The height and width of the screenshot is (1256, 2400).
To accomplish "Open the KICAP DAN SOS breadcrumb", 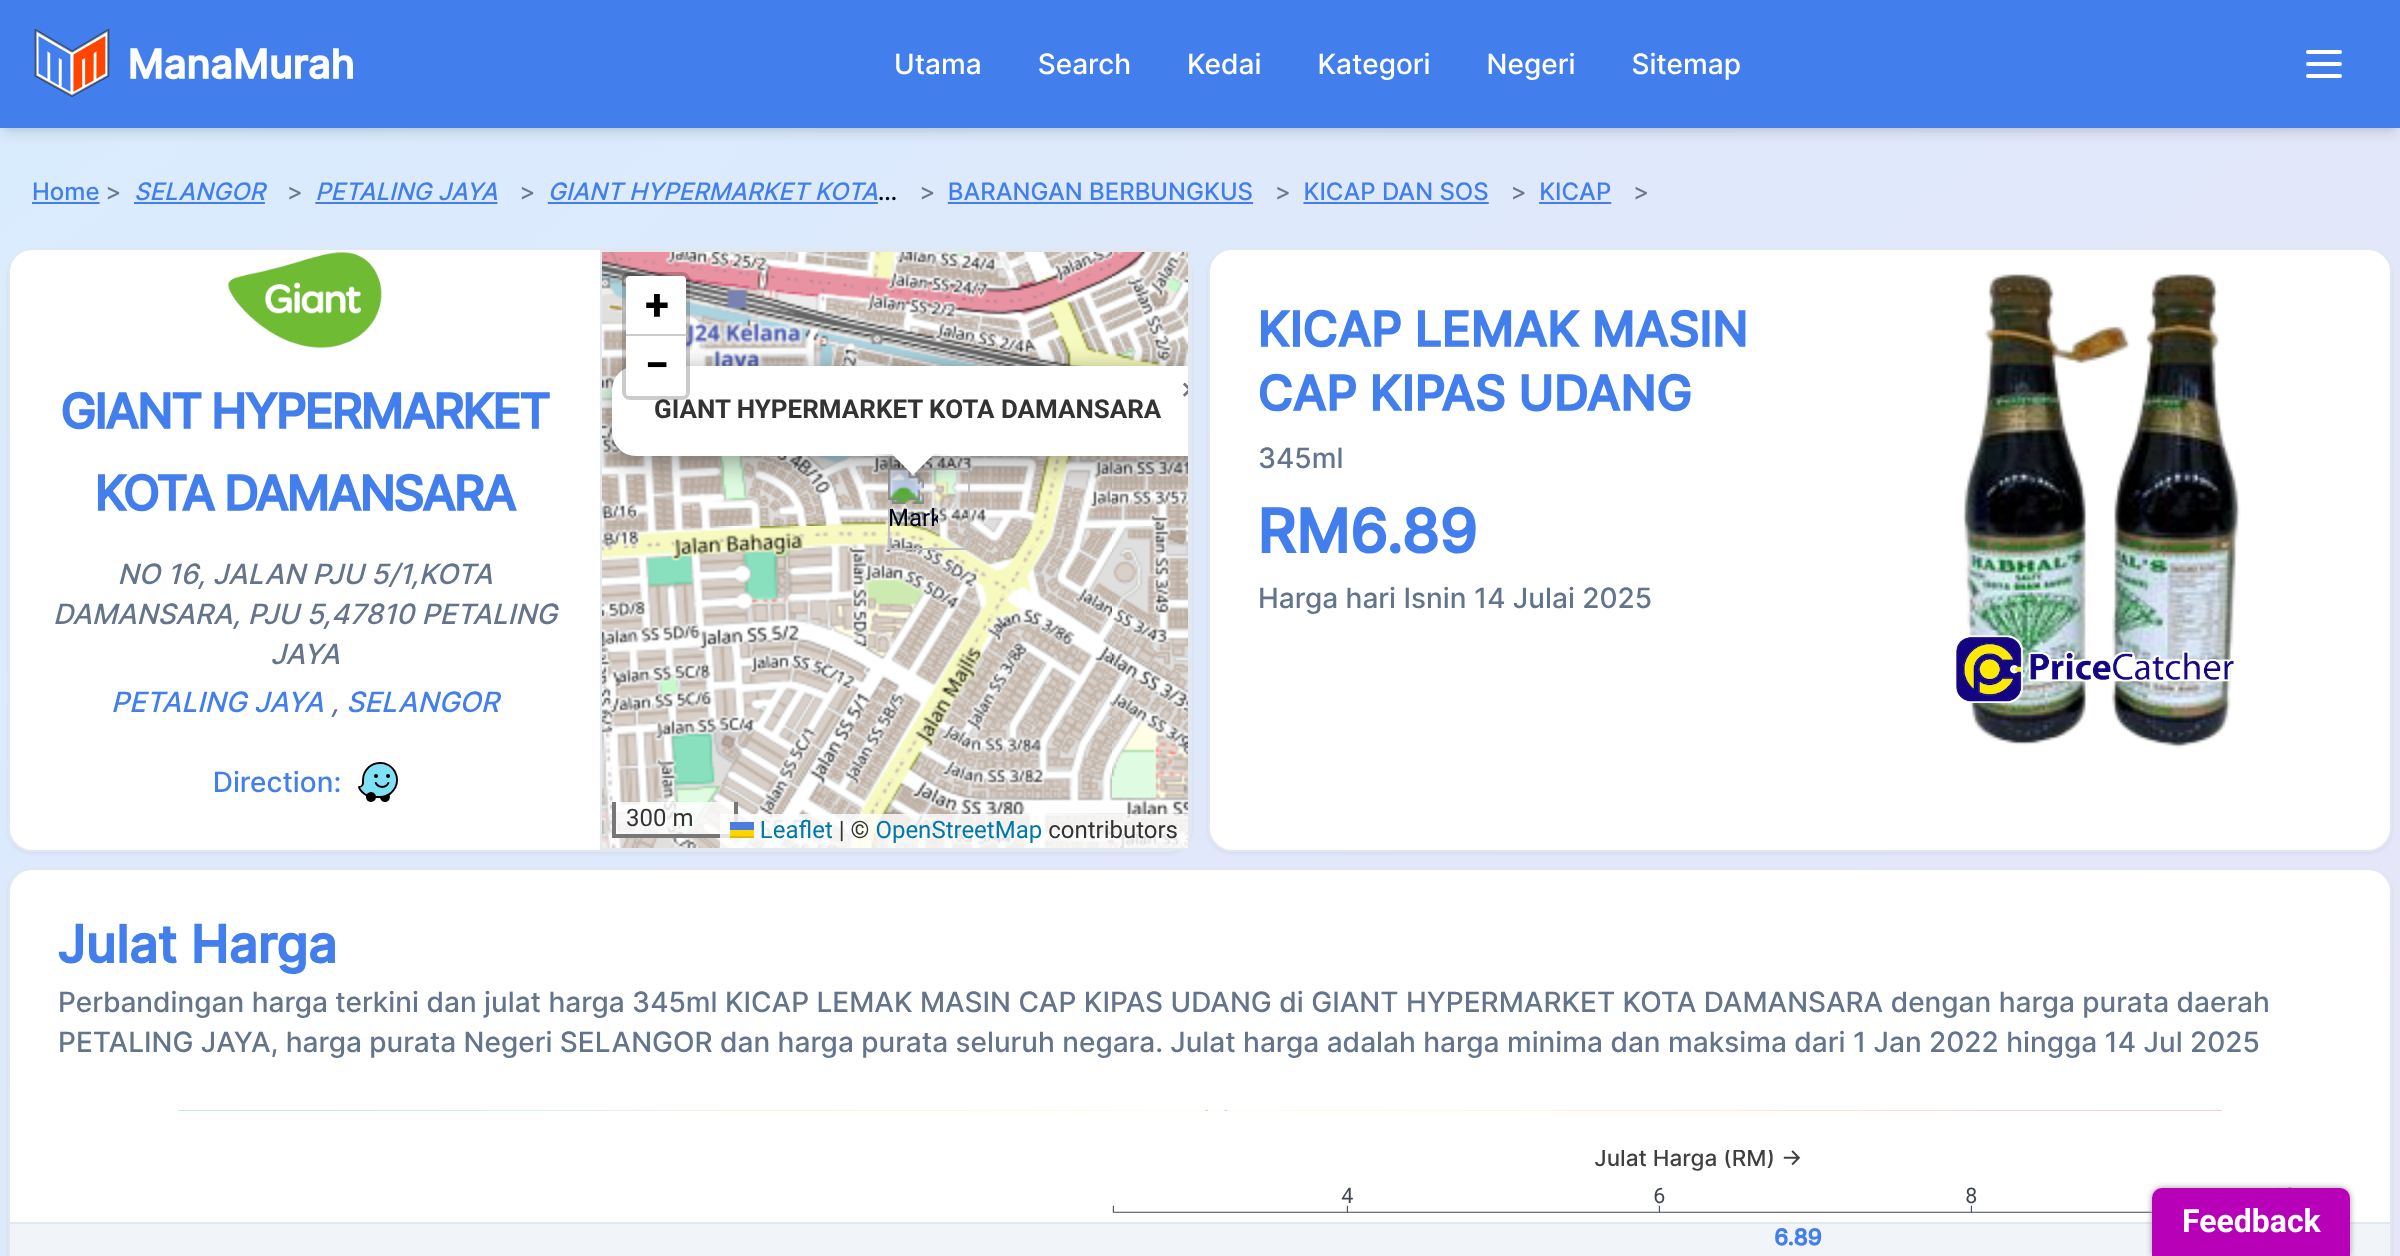I will click(x=1395, y=191).
